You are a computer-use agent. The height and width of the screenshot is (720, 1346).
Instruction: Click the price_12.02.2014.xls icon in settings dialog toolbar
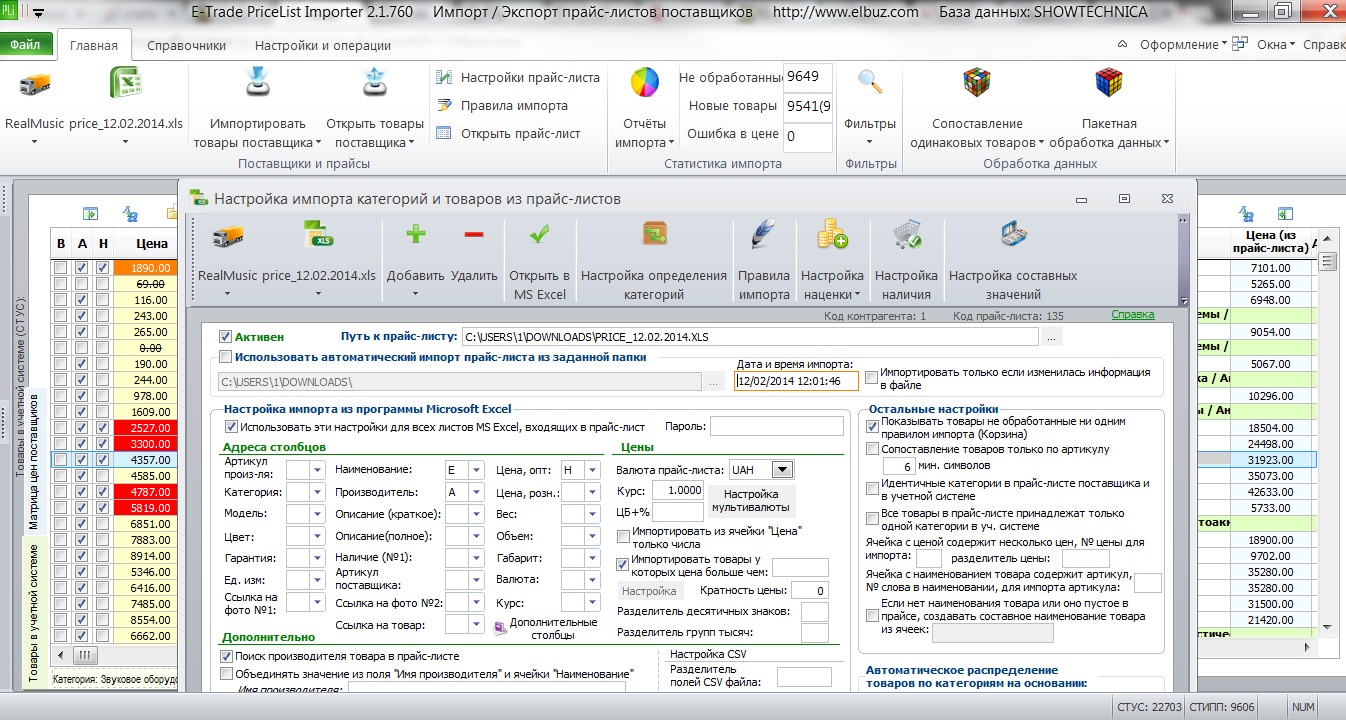click(319, 236)
